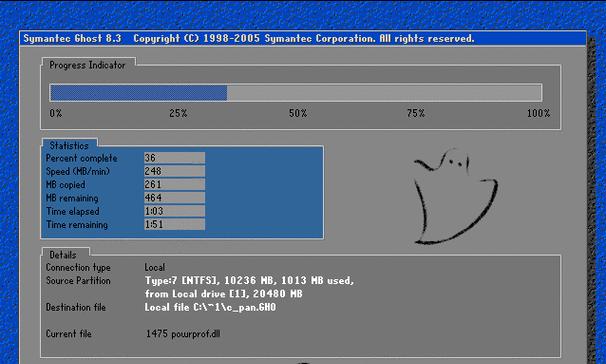Screen dimensions: 606x364
Task: Click the 50% progress marker label
Action: tap(298, 113)
